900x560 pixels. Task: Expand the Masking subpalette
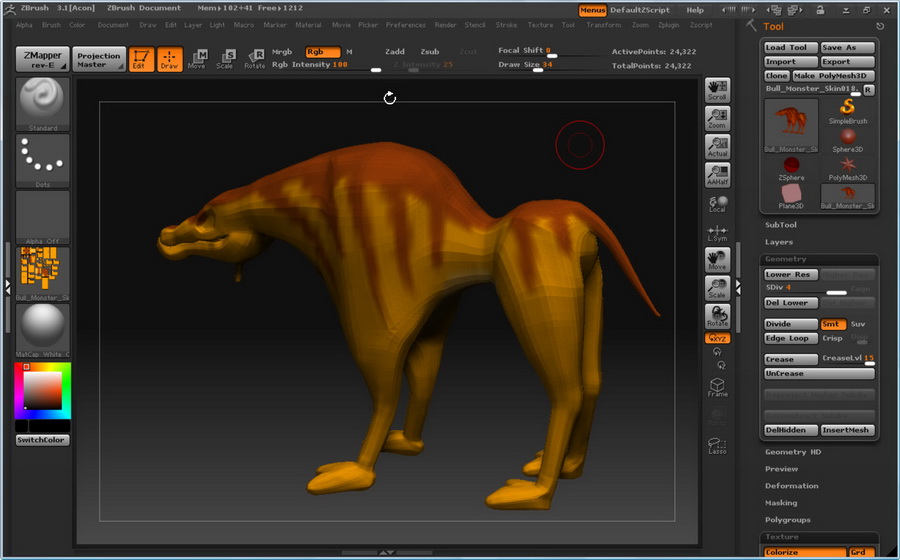781,503
